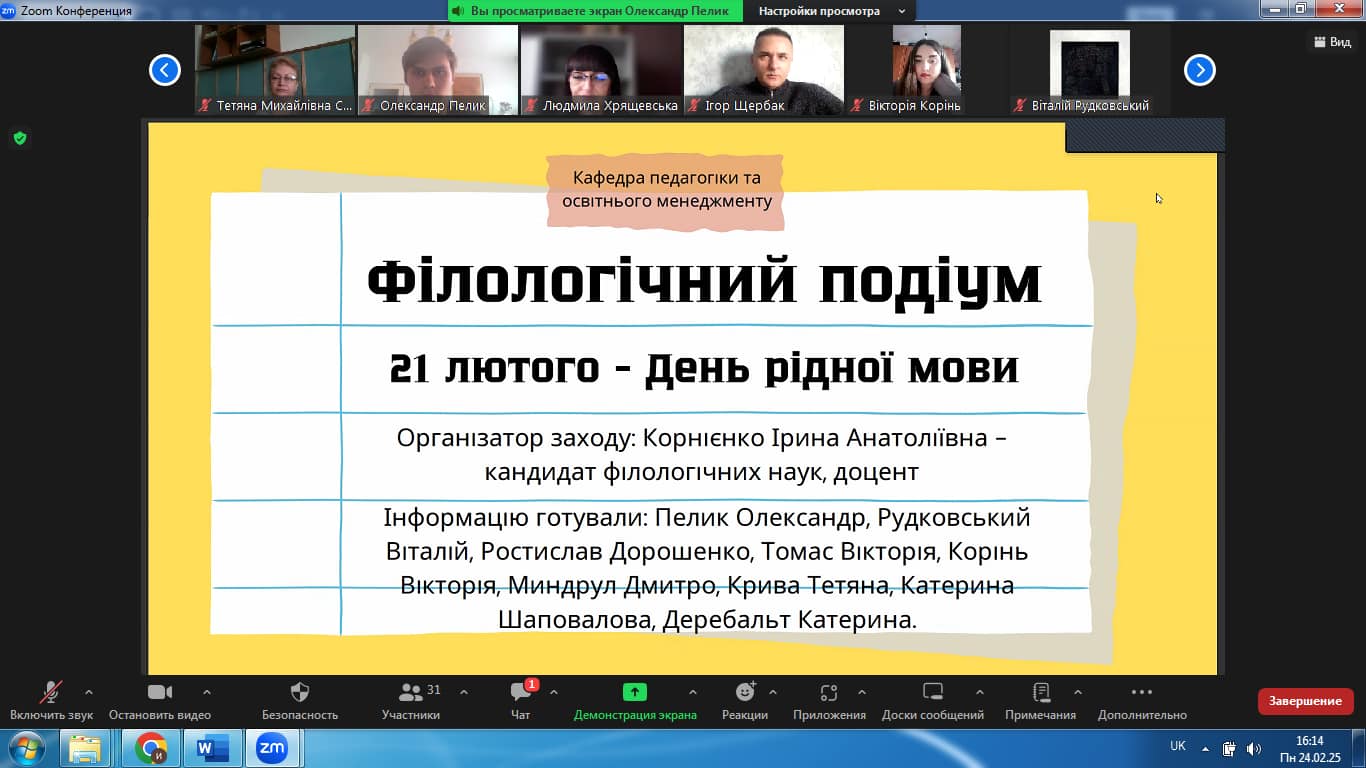Show previous participants with the left arrow
This screenshot has height=768, width=1366.
click(165, 70)
